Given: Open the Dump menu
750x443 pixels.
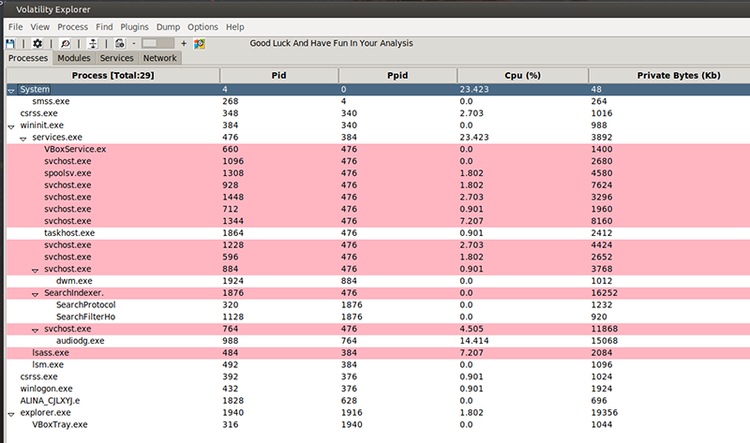Looking at the screenshot, I should coord(168,27).
